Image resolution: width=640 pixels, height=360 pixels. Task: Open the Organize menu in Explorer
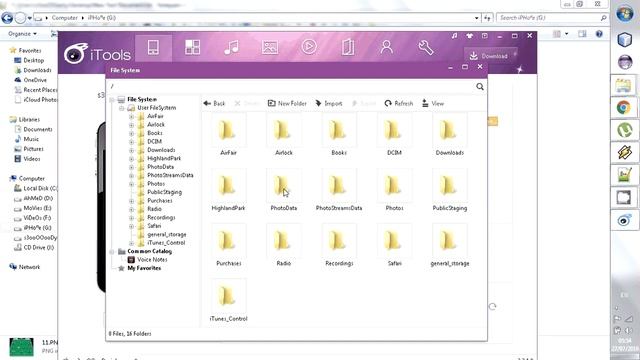[22, 34]
